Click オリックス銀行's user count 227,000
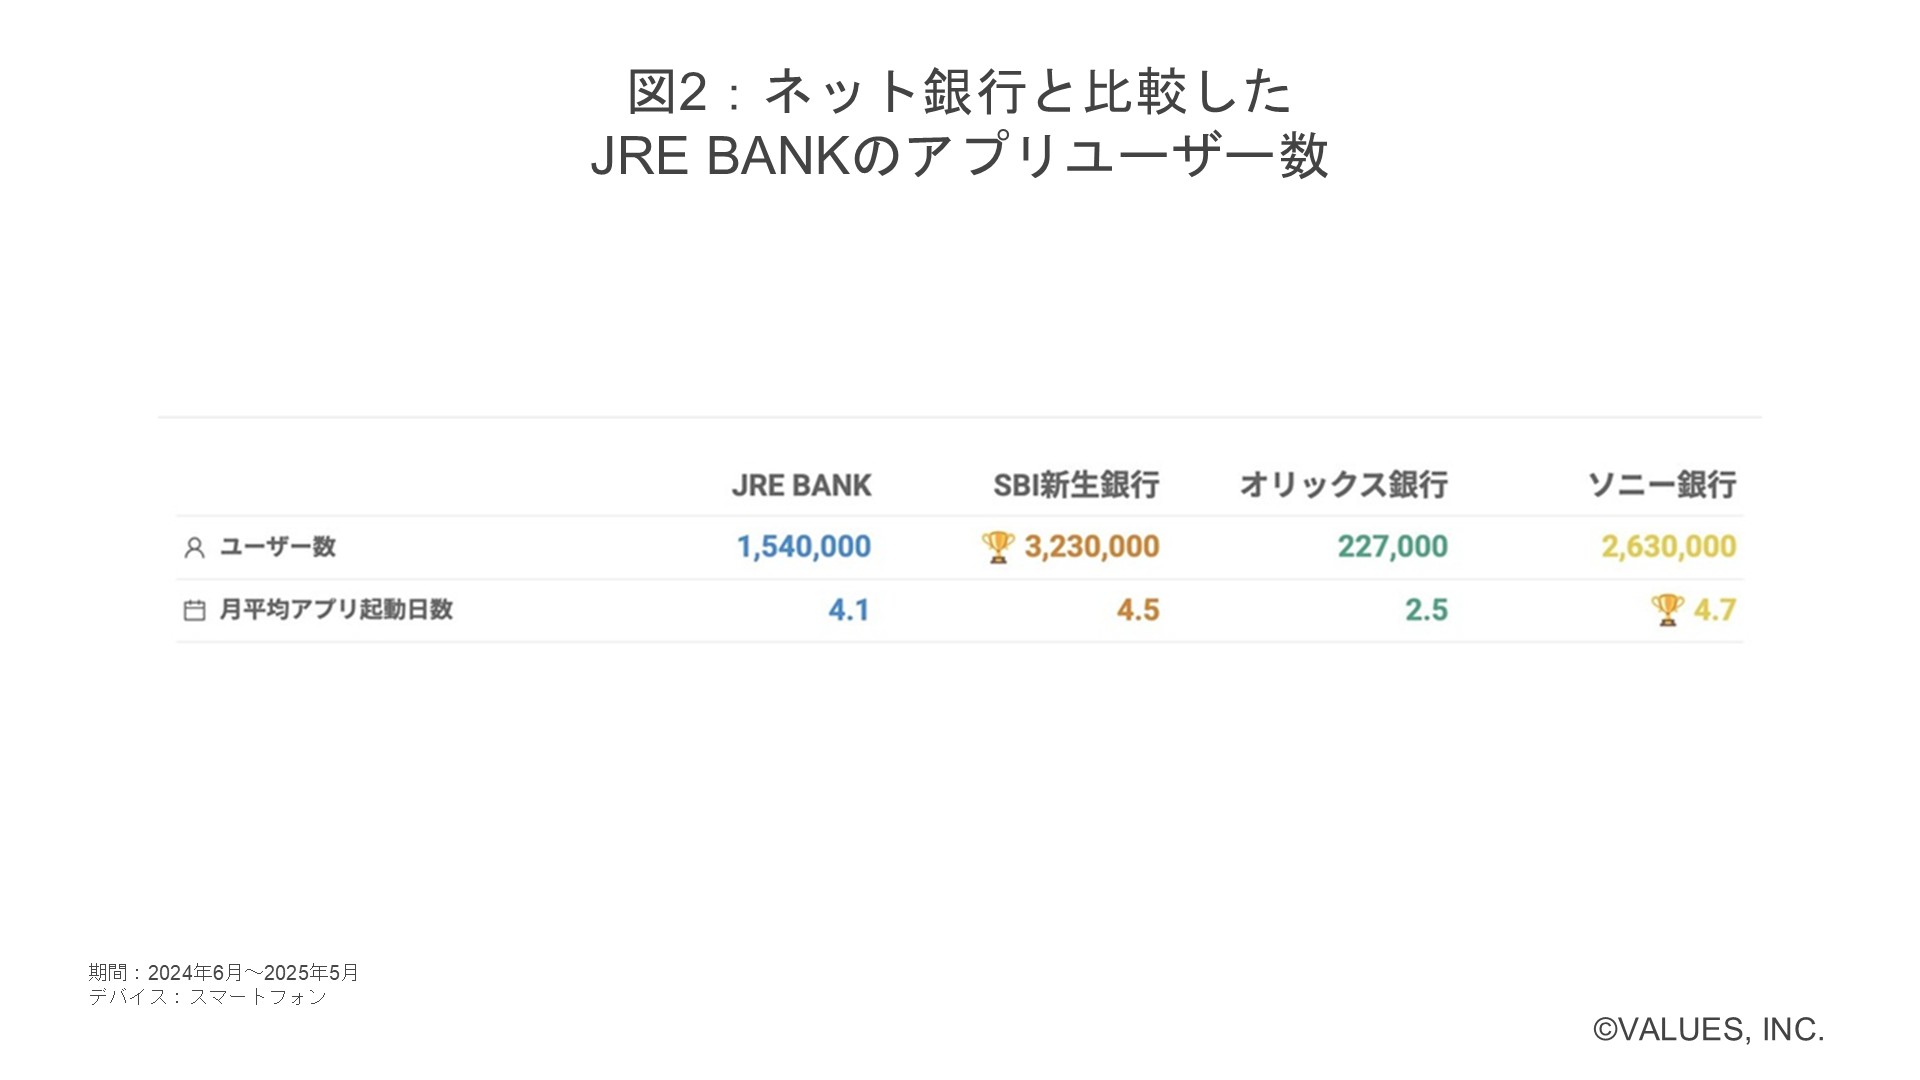 pyautogui.click(x=1392, y=547)
